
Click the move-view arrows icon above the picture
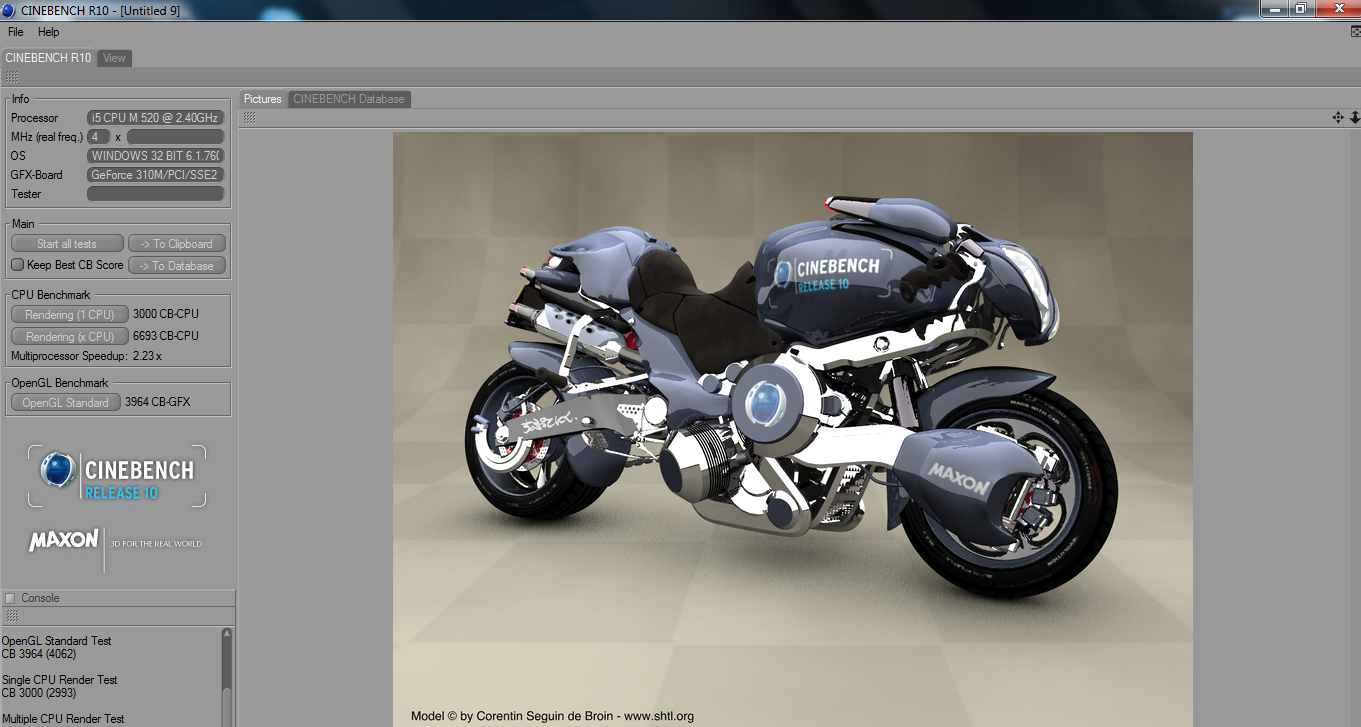coord(1338,118)
